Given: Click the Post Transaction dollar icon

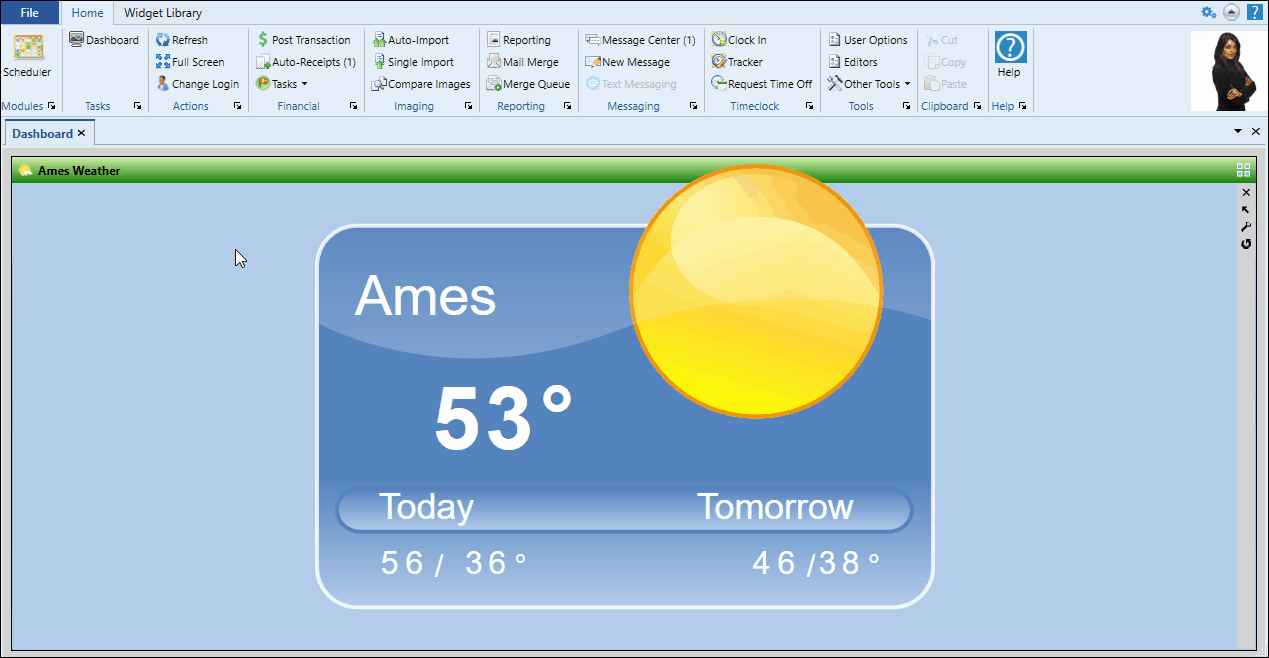Looking at the screenshot, I should click(x=263, y=40).
